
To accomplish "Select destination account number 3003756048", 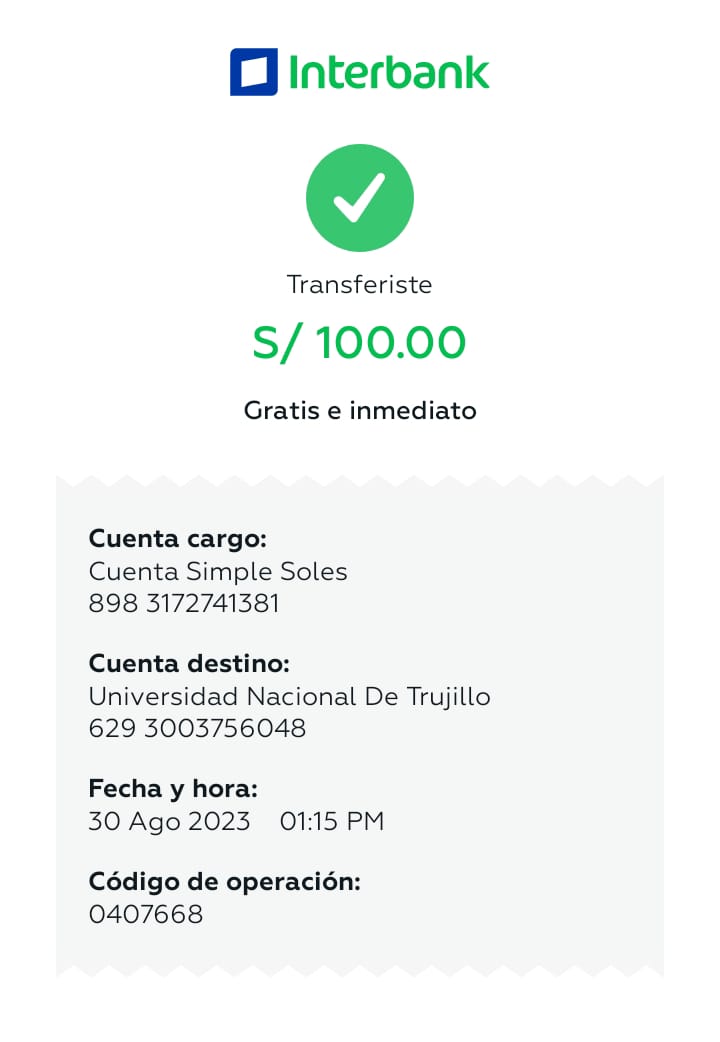I will (225, 729).
